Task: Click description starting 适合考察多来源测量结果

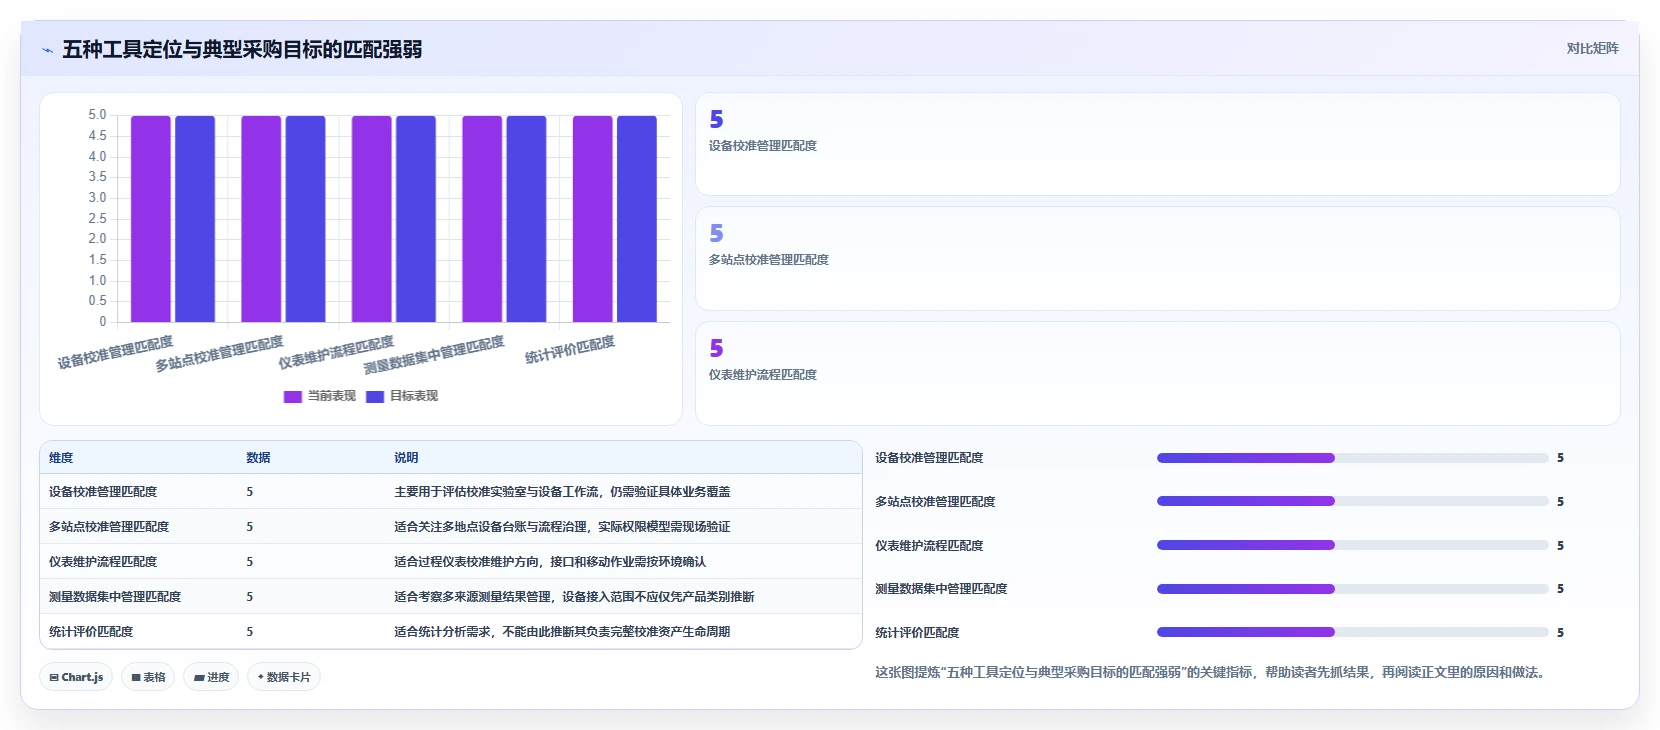Action: (x=574, y=597)
